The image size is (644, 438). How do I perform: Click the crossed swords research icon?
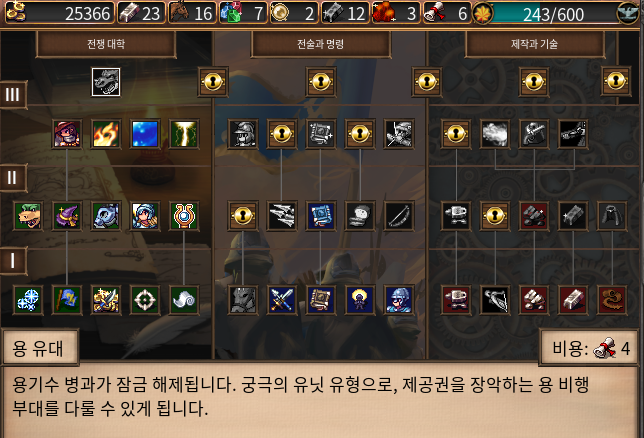coord(282,300)
